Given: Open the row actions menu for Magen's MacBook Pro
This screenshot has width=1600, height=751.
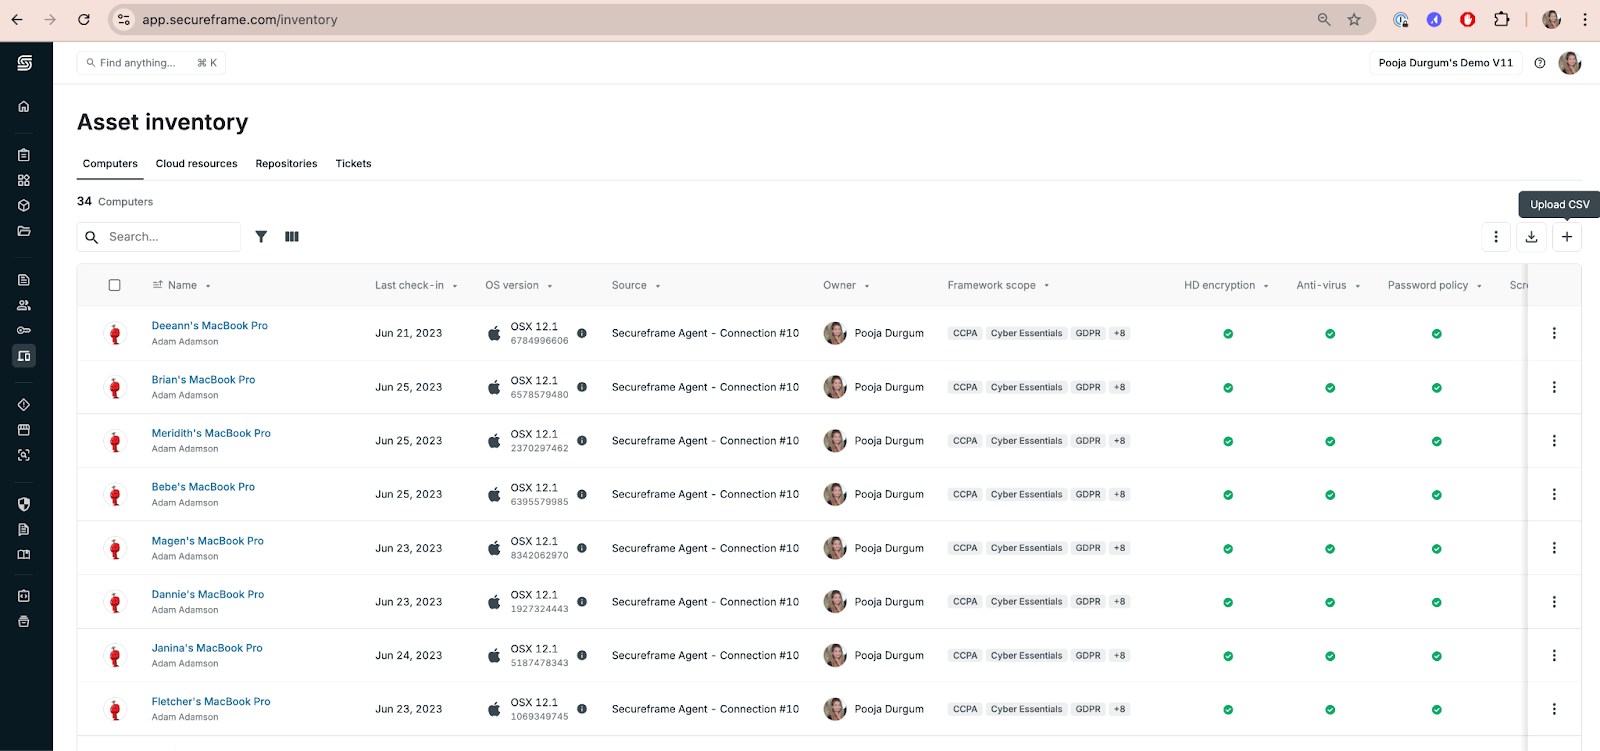Looking at the screenshot, I should coord(1554,548).
